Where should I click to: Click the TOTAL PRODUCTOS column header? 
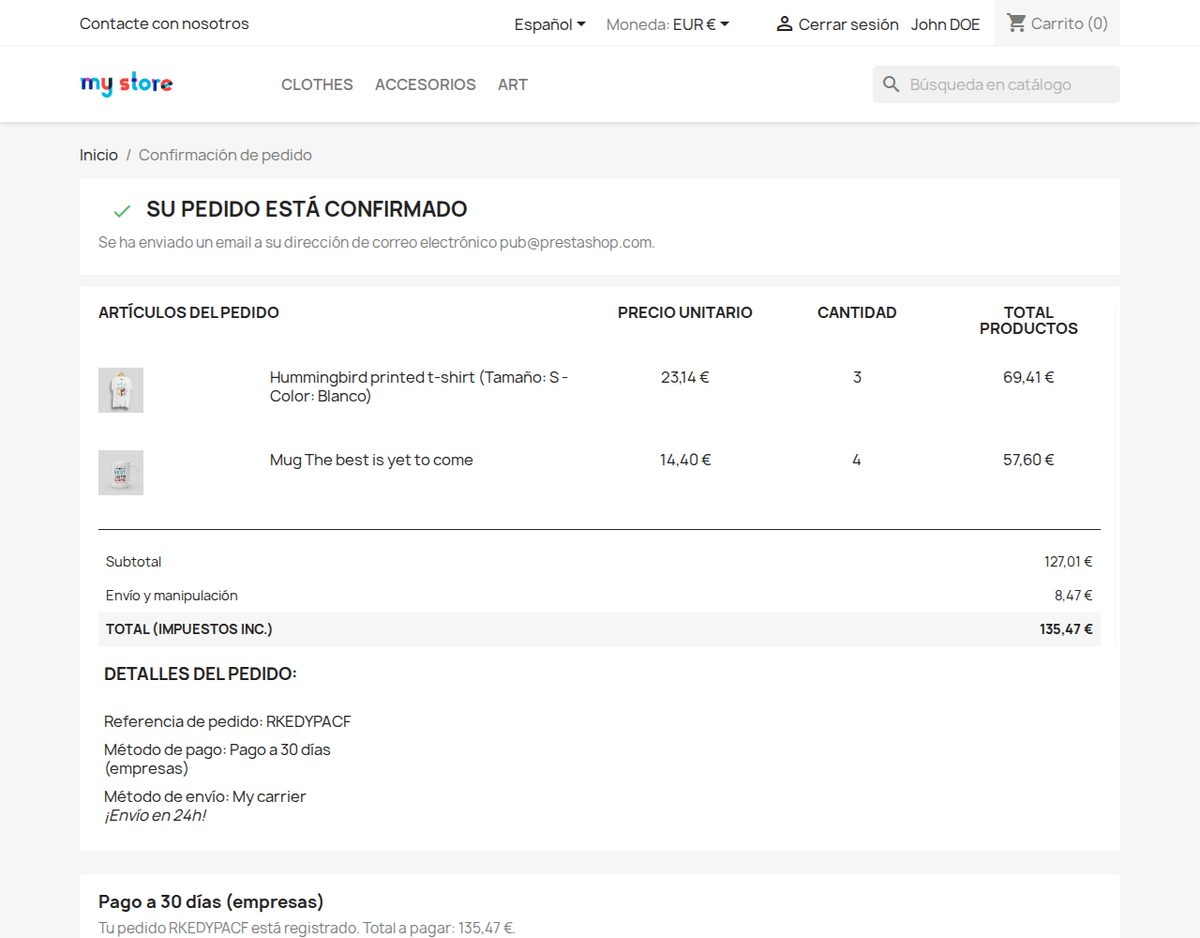(x=1029, y=321)
